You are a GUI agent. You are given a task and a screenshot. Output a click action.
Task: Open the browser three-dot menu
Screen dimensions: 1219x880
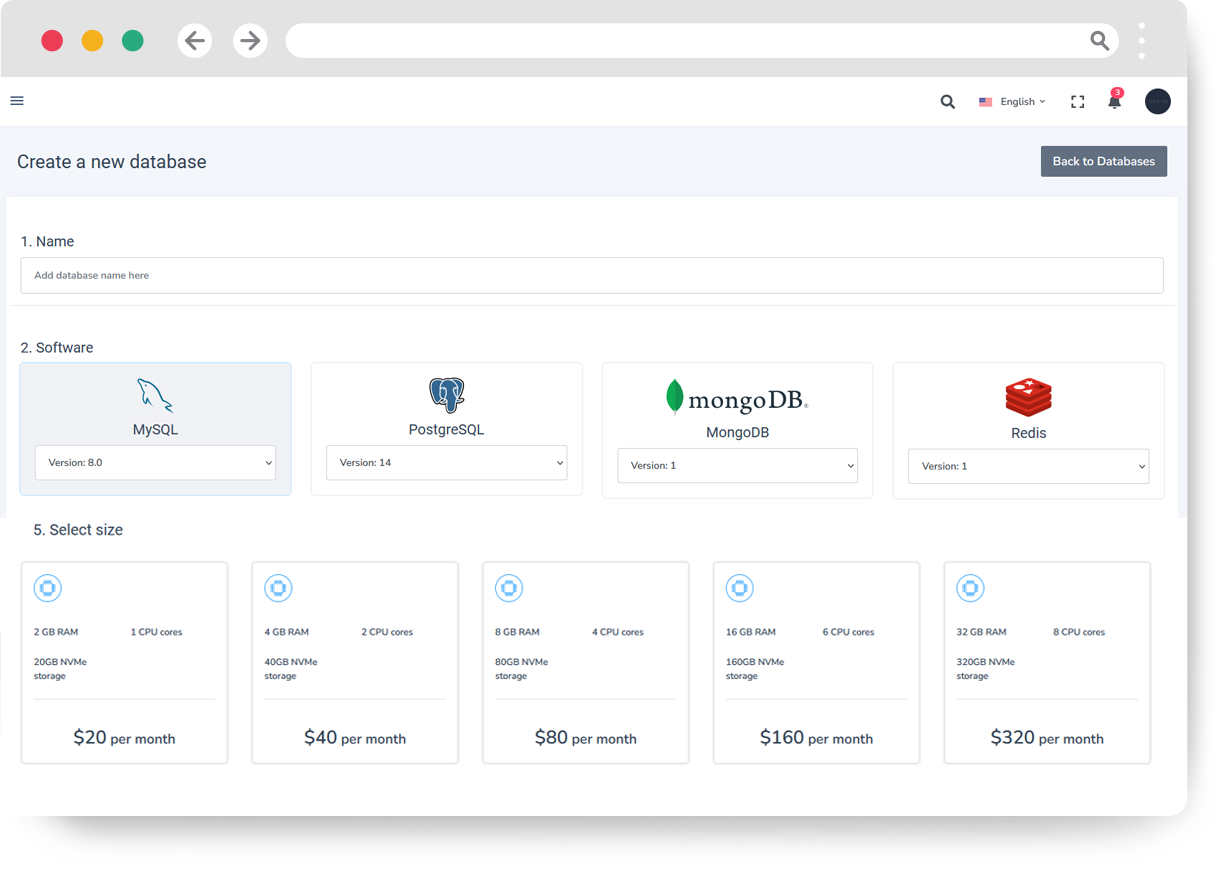point(1141,40)
